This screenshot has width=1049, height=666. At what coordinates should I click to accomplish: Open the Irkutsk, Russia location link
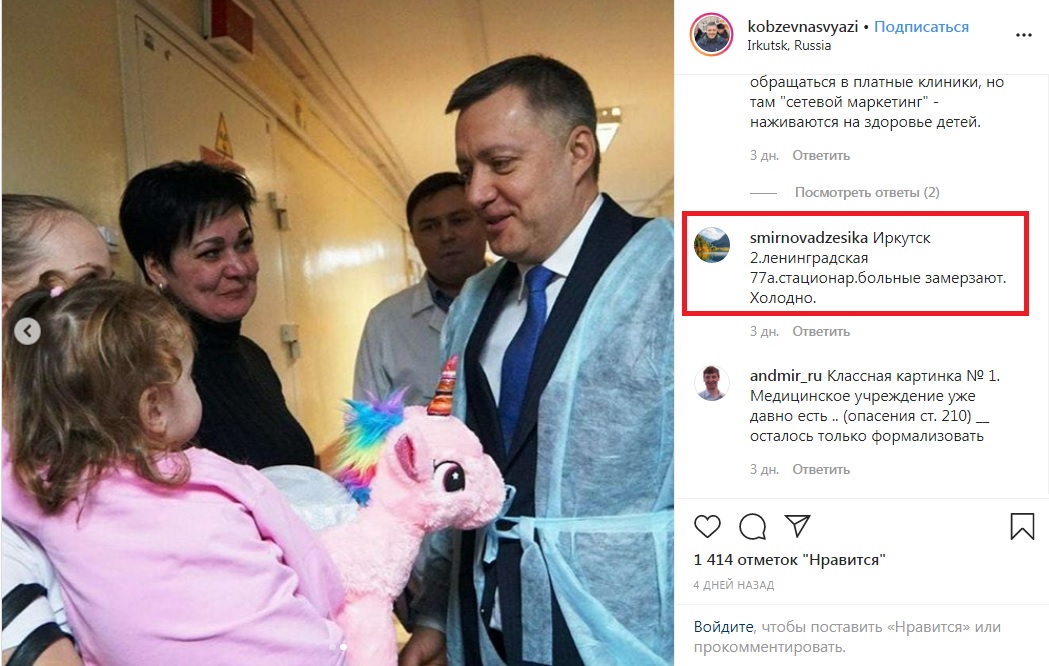789,45
